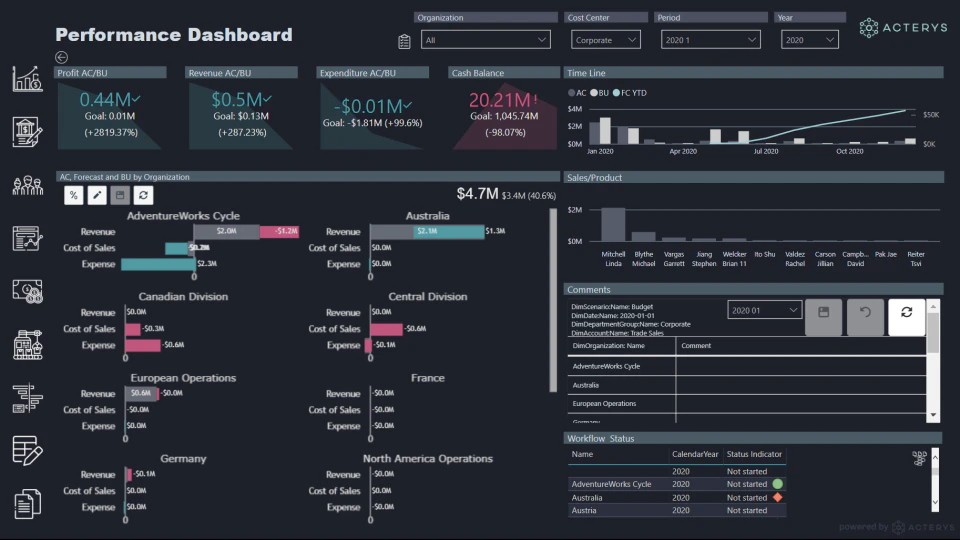Click the refresh icon next to save in chart
960x540 pixels.
(x=143, y=195)
